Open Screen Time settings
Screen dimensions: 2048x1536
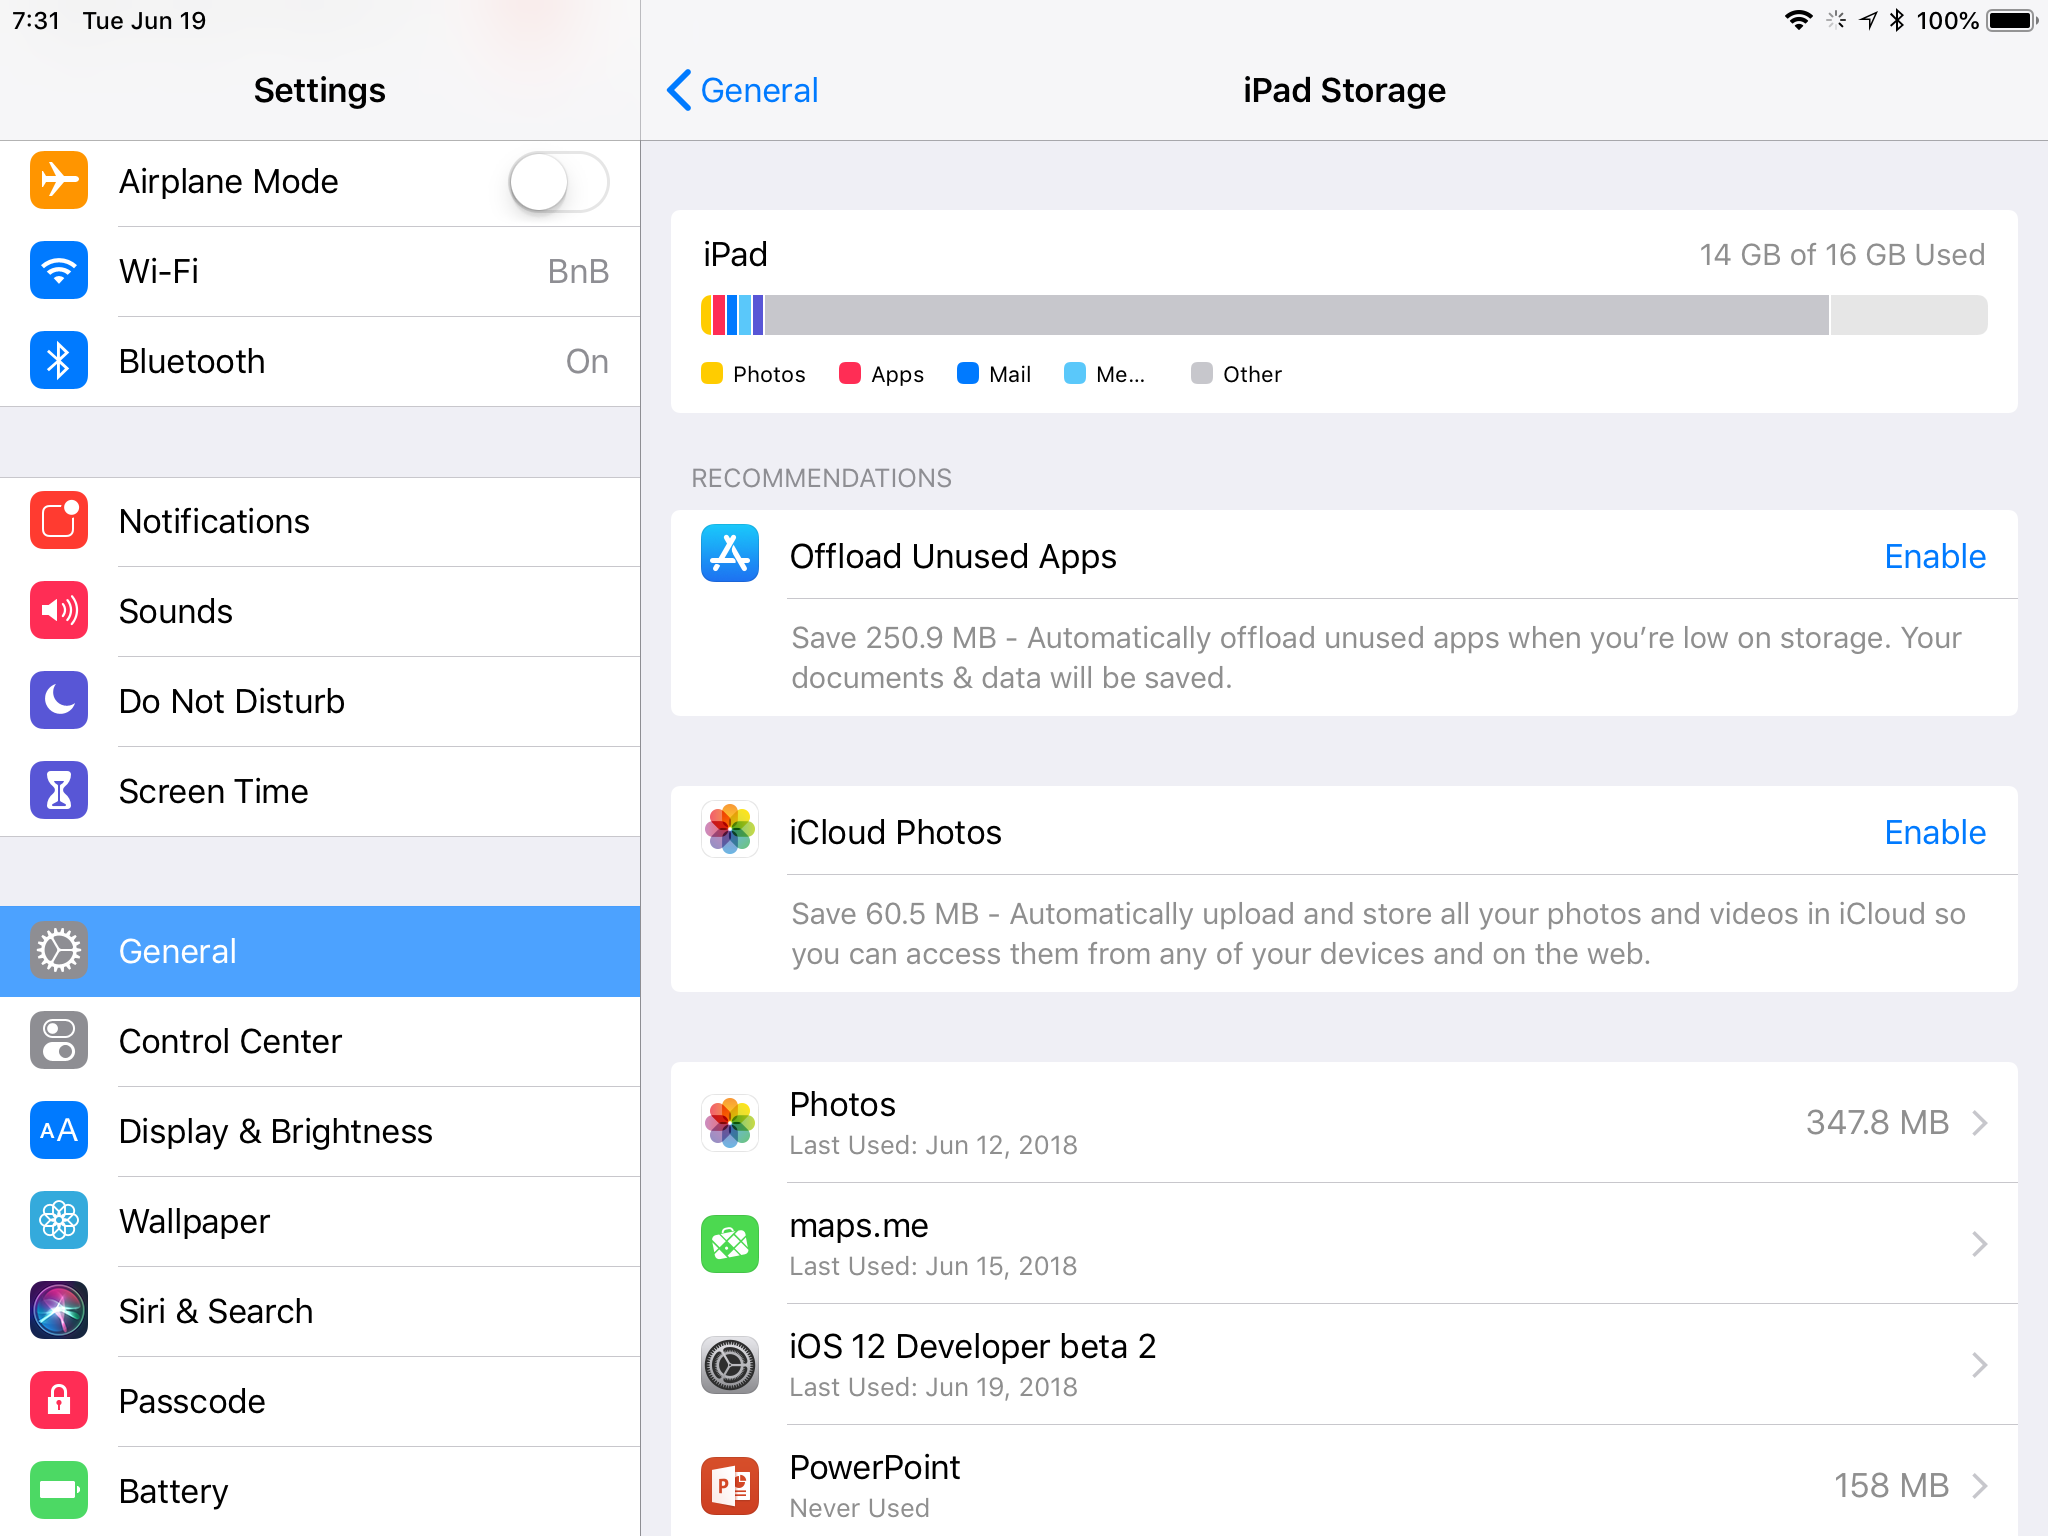click(x=320, y=791)
